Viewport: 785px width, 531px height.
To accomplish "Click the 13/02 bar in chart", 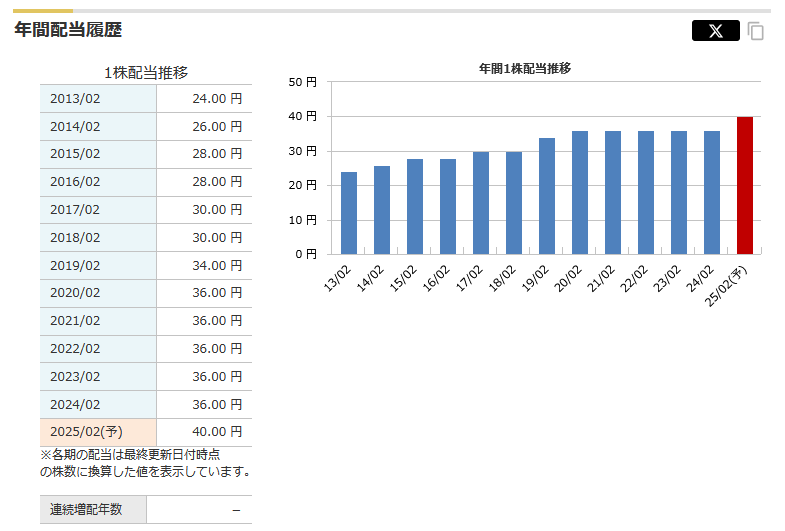I will click(x=349, y=213).
